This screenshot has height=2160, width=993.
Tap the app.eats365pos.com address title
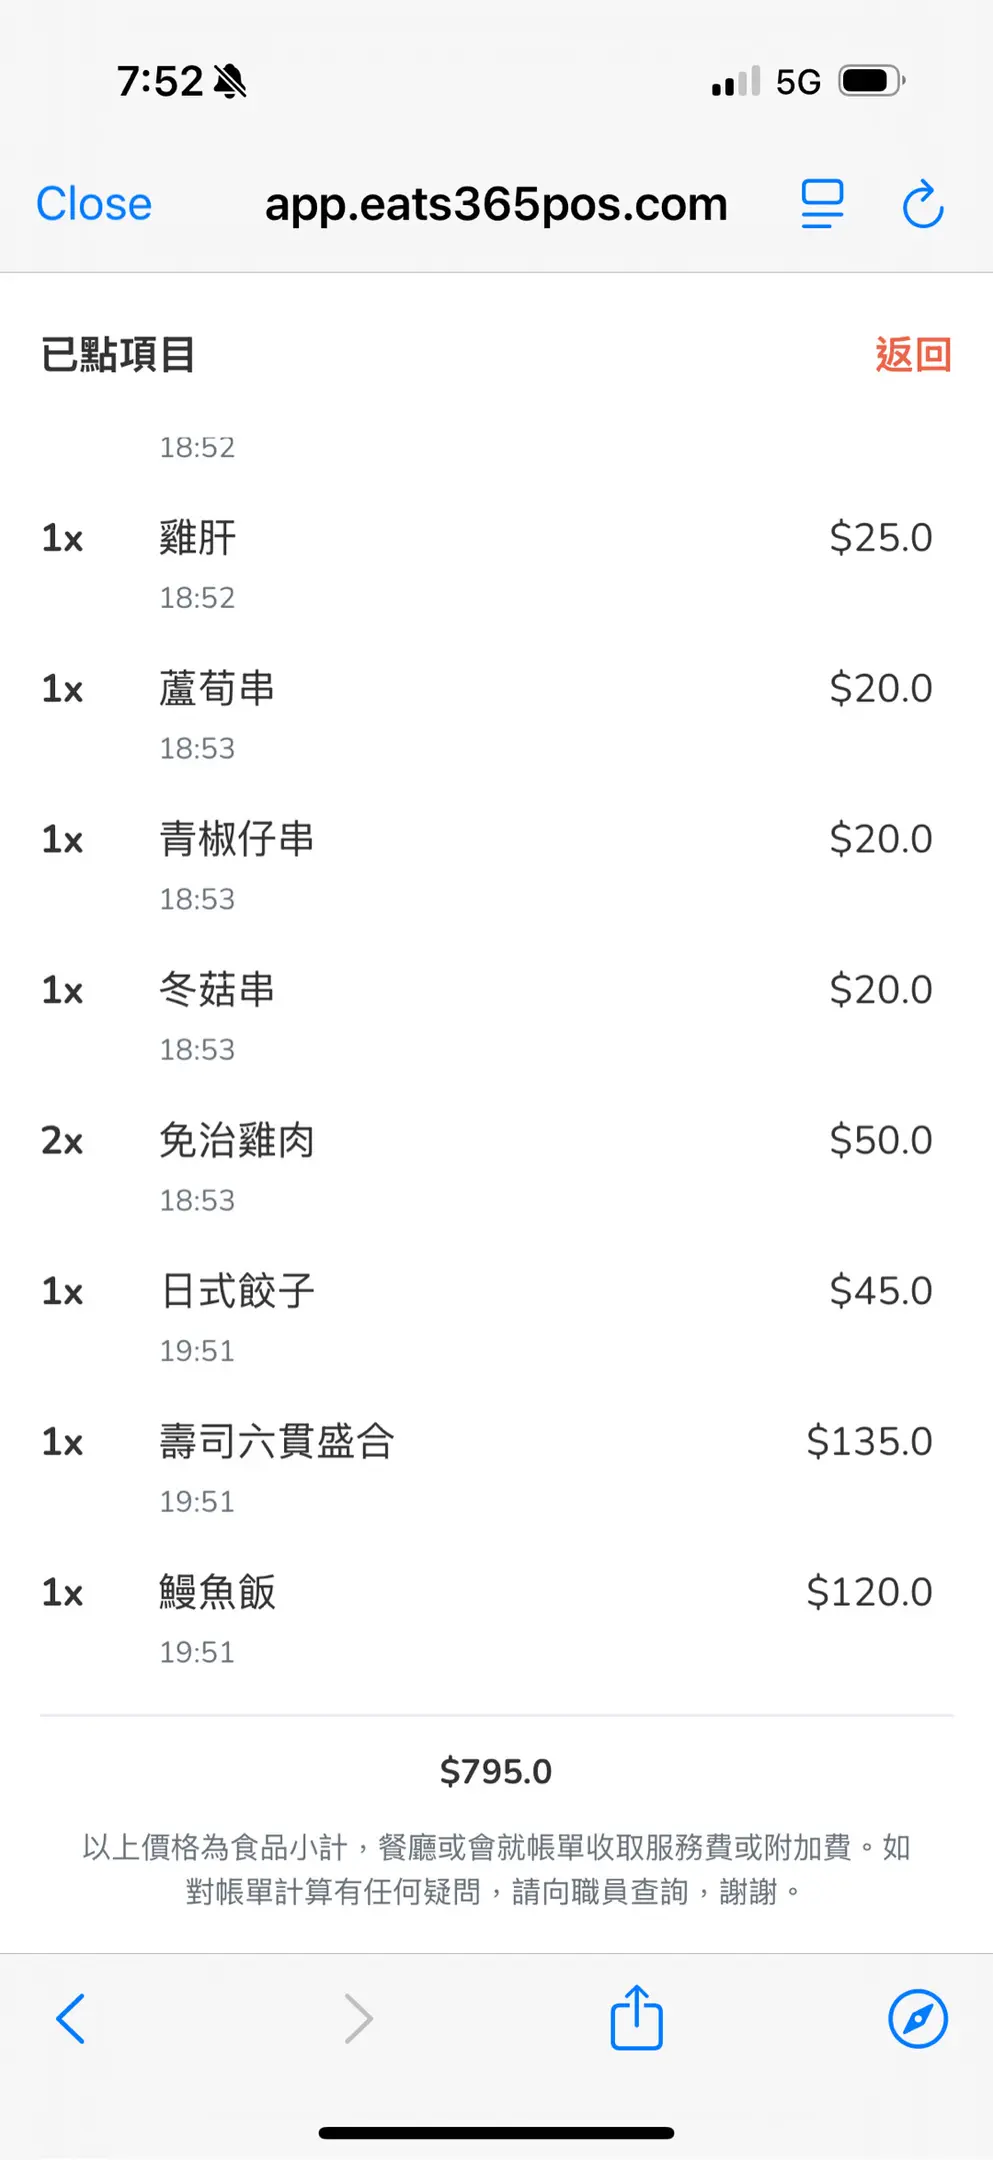tap(496, 204)
